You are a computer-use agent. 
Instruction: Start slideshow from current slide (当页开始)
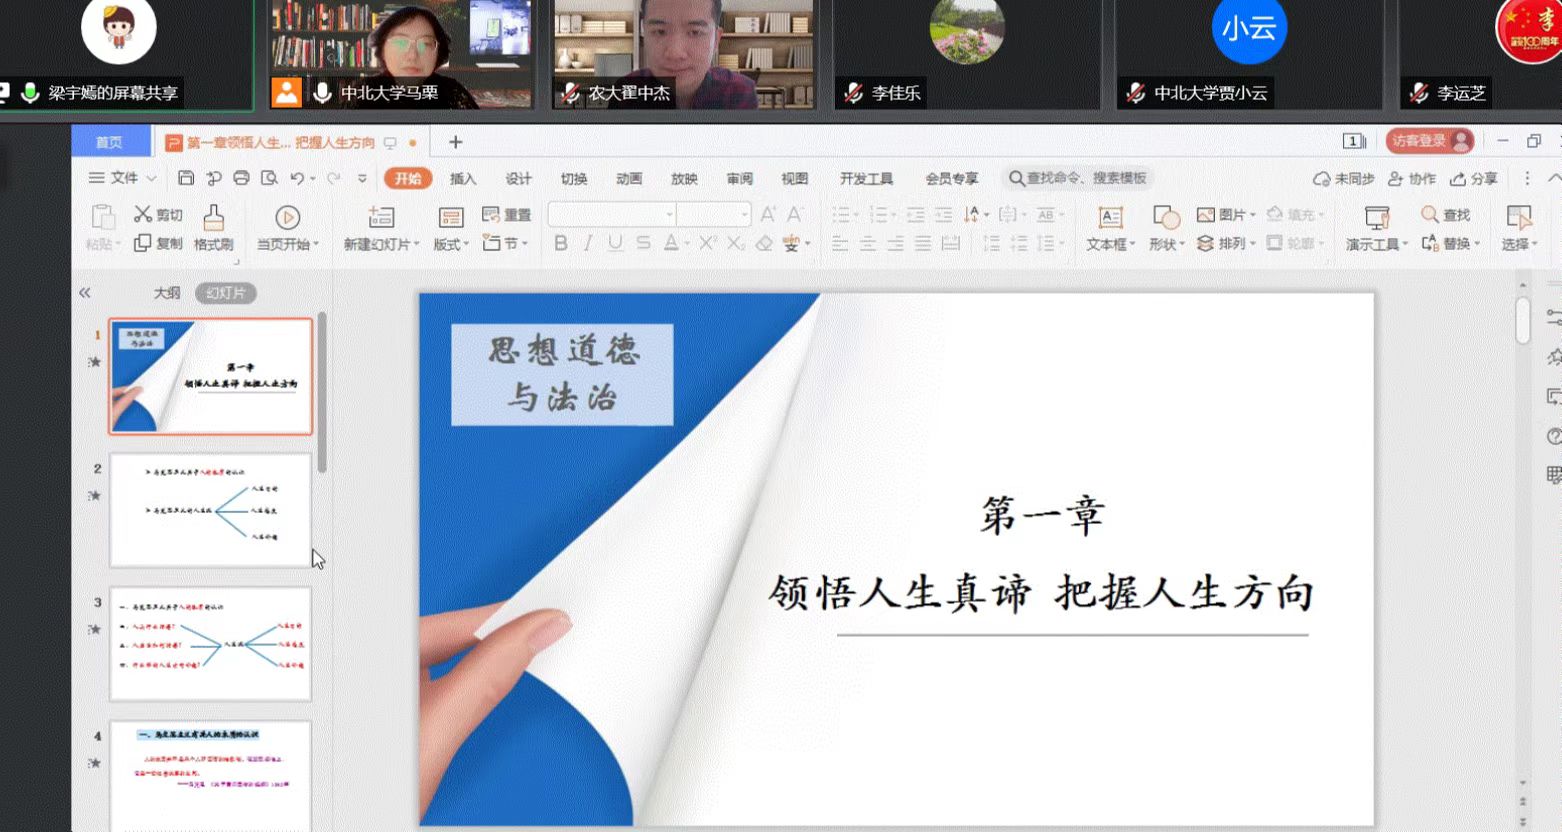tap(287, 228)
